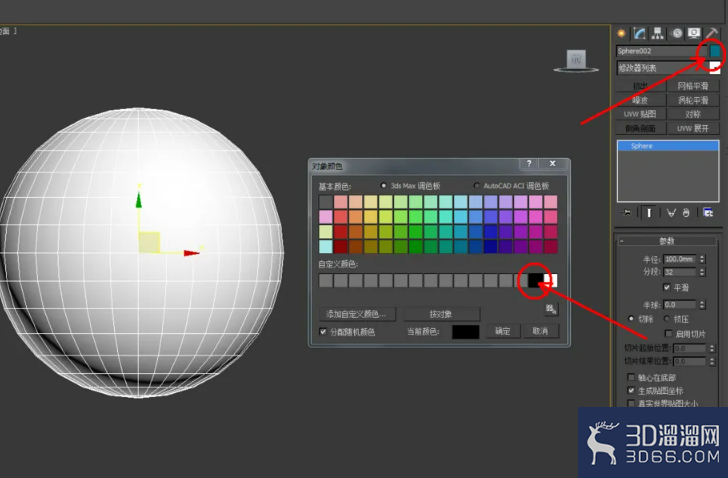Select the AutoCAD ACI 调色板 radio button
This screenshot has height=478, width=728.
tap(476, 186)
